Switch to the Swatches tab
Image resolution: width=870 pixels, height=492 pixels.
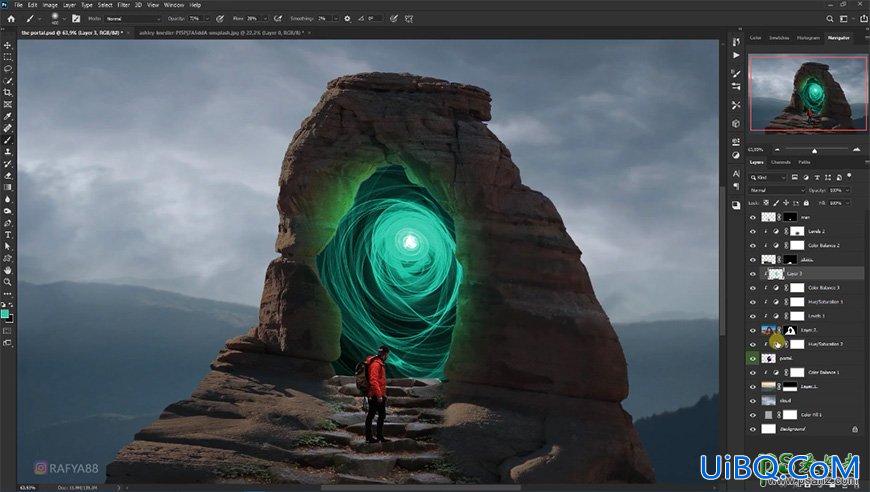779,38
